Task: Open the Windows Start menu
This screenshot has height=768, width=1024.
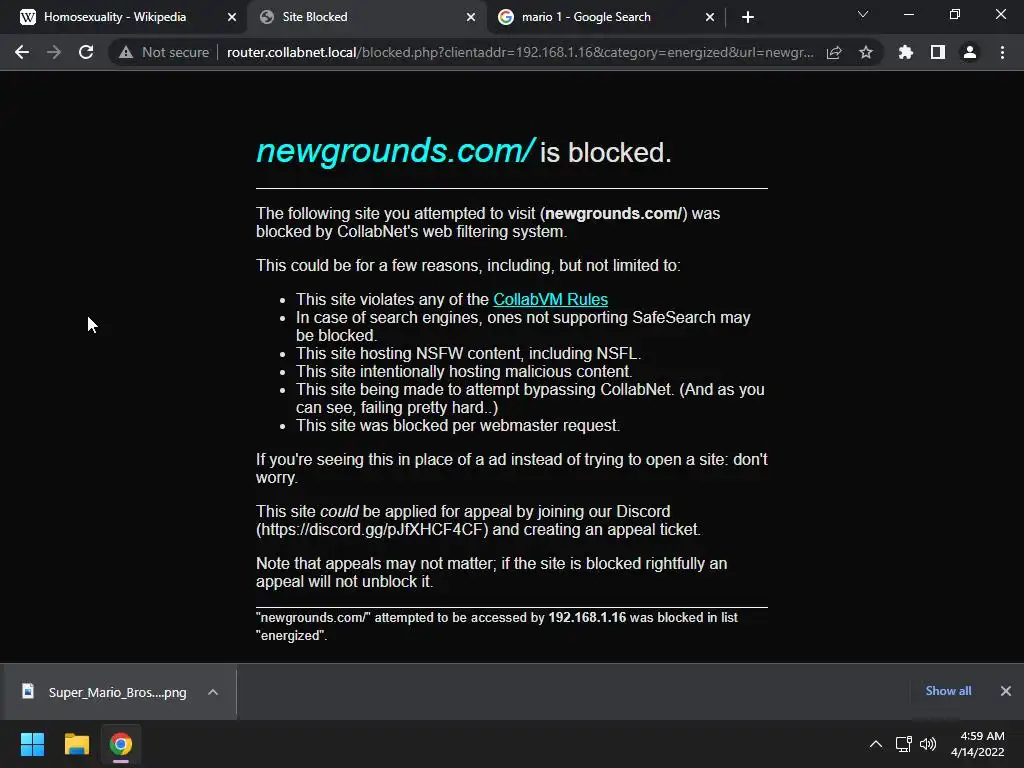Action: 32,744
